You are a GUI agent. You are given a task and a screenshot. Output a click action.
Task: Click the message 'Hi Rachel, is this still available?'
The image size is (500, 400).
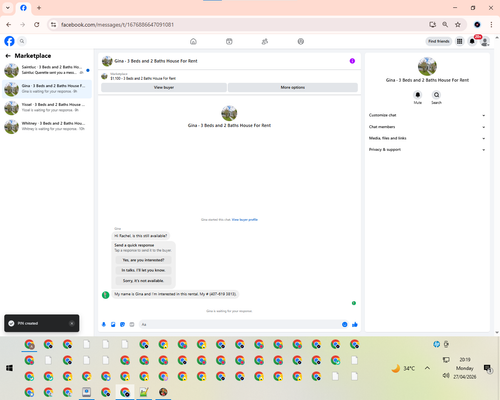pyautogui.click(x=140, y=236)
